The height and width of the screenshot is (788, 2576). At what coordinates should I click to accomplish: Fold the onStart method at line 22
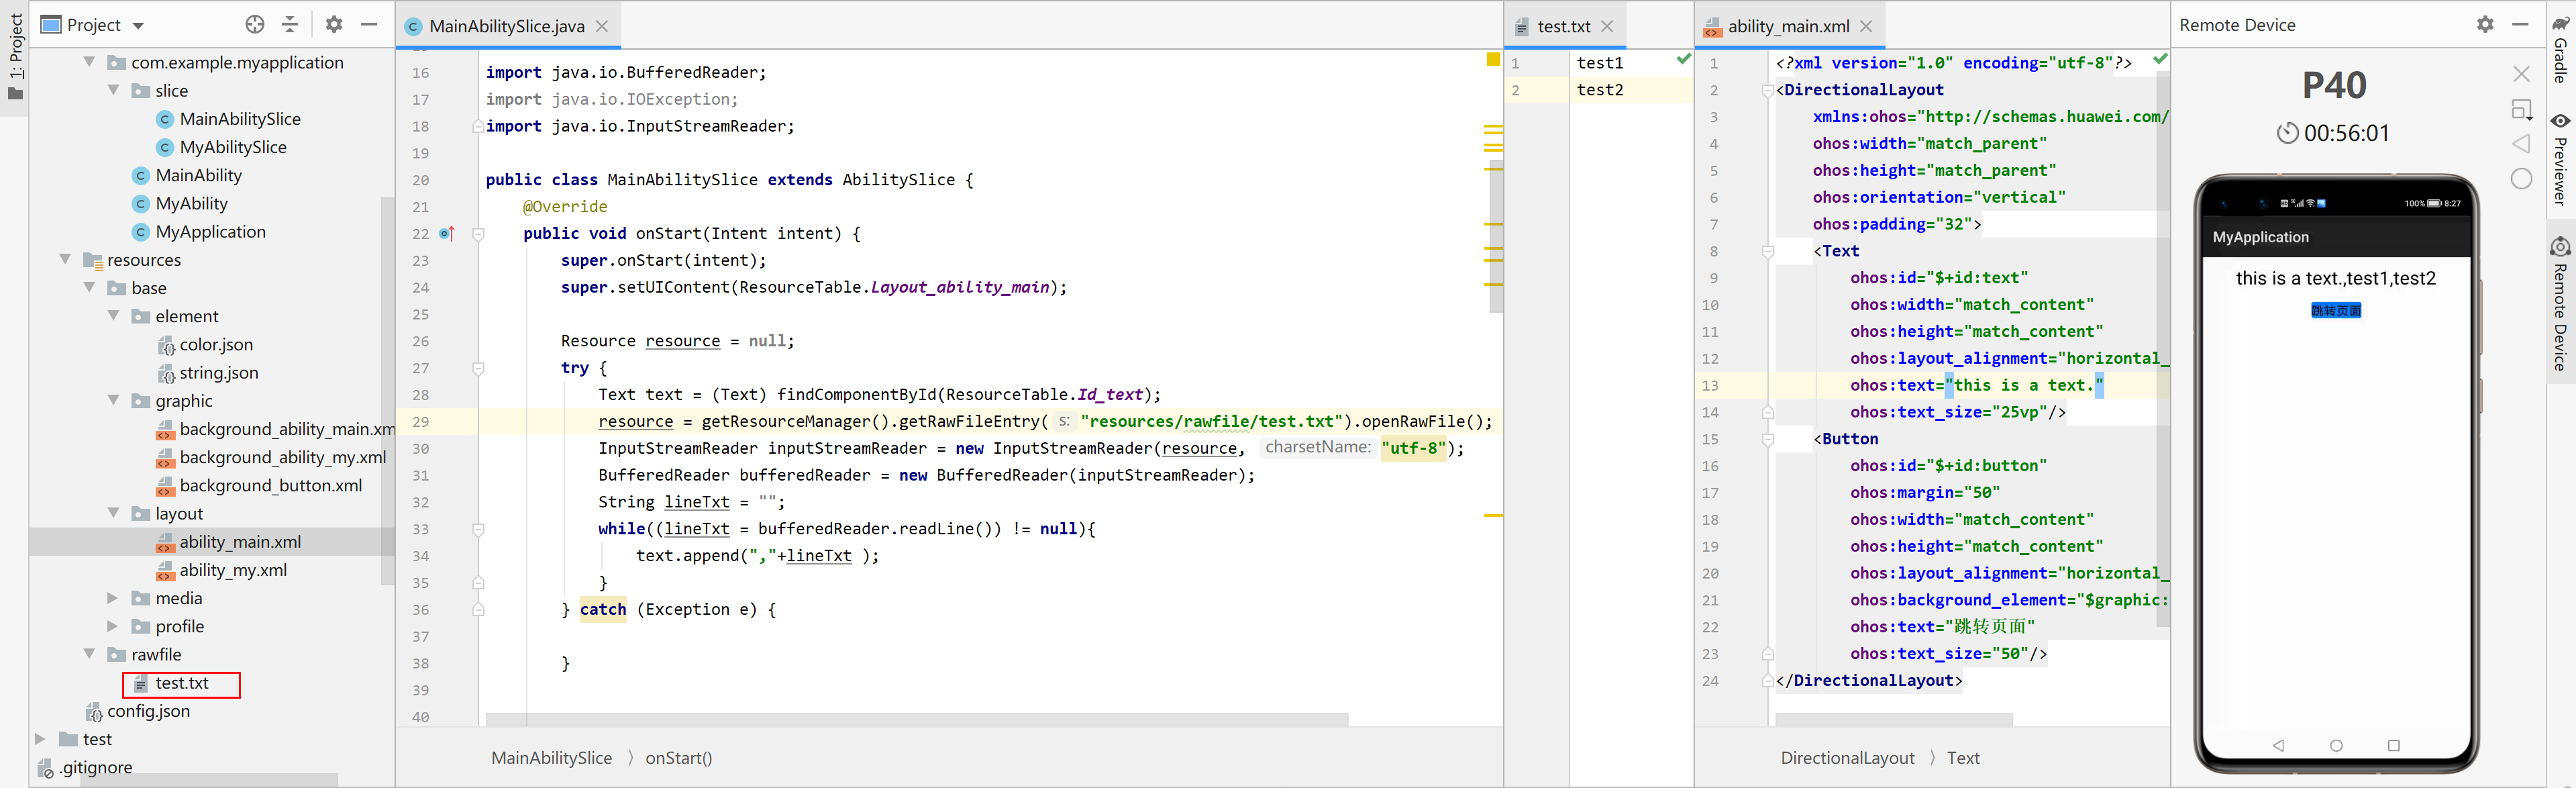click(x=478, y=234)
